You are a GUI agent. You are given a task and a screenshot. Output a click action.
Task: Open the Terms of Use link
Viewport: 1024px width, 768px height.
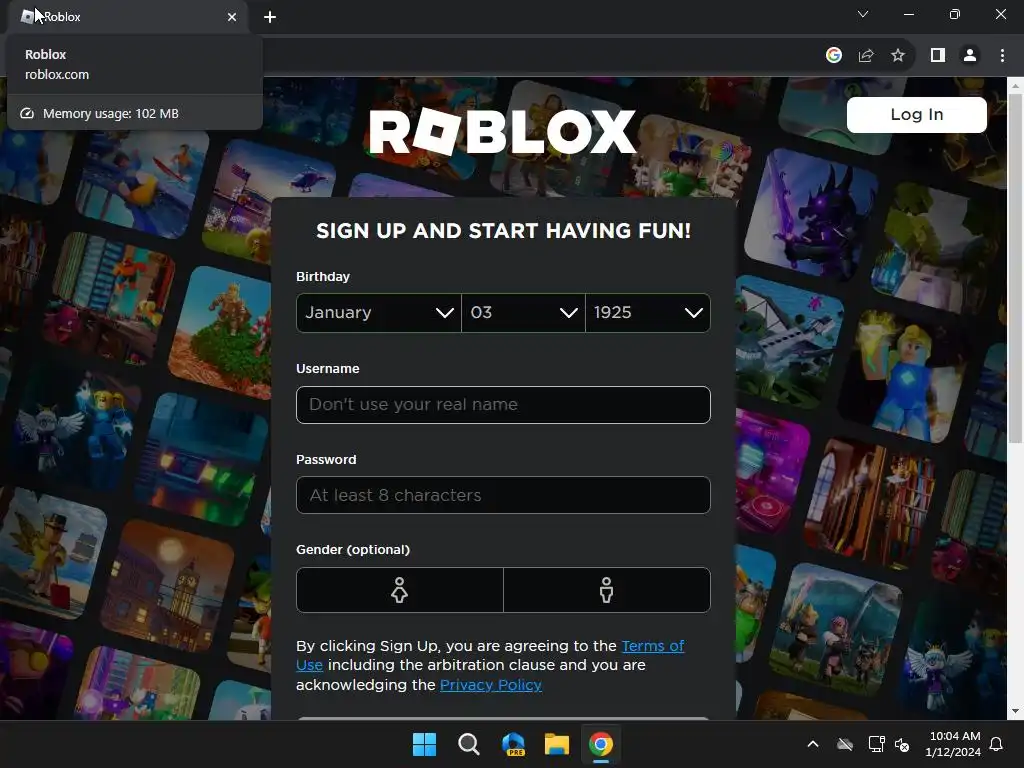652,646
